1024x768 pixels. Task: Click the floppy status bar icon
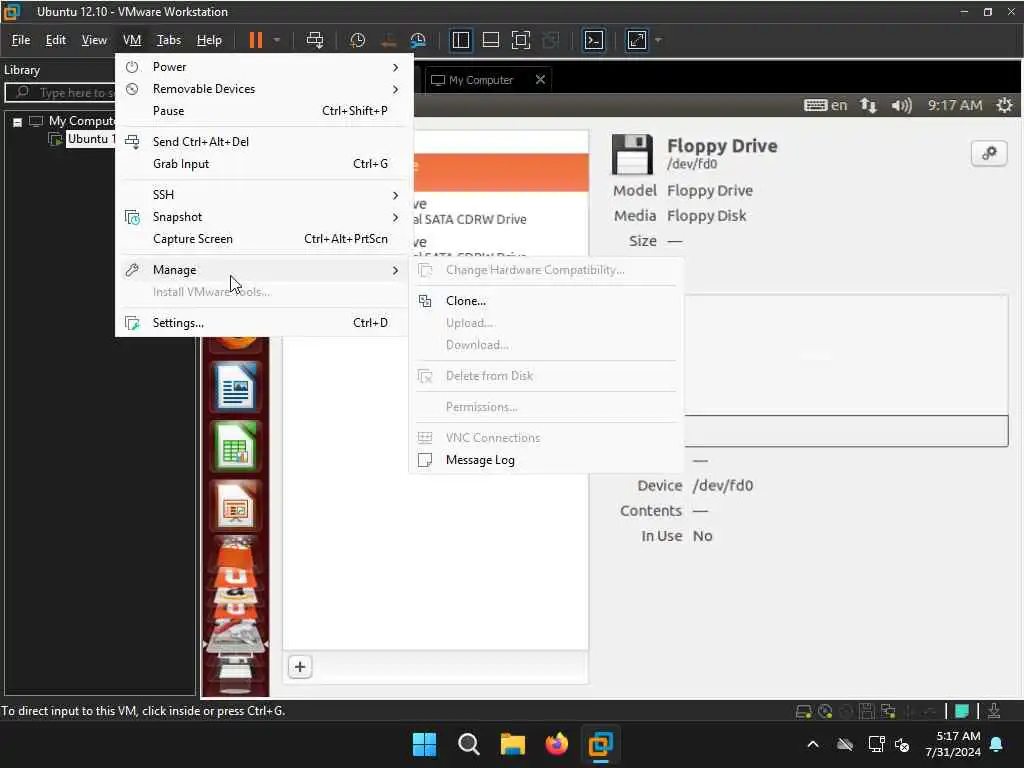867,711
